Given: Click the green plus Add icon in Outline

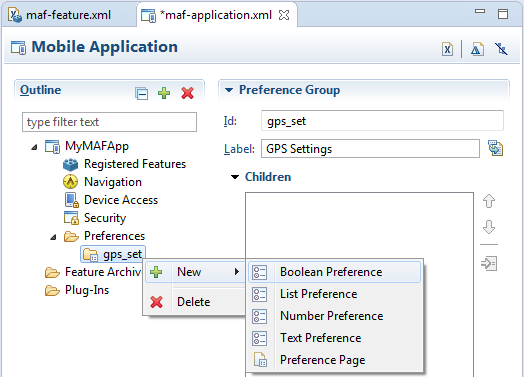Looking at the screenshot, I should point(164,93).
